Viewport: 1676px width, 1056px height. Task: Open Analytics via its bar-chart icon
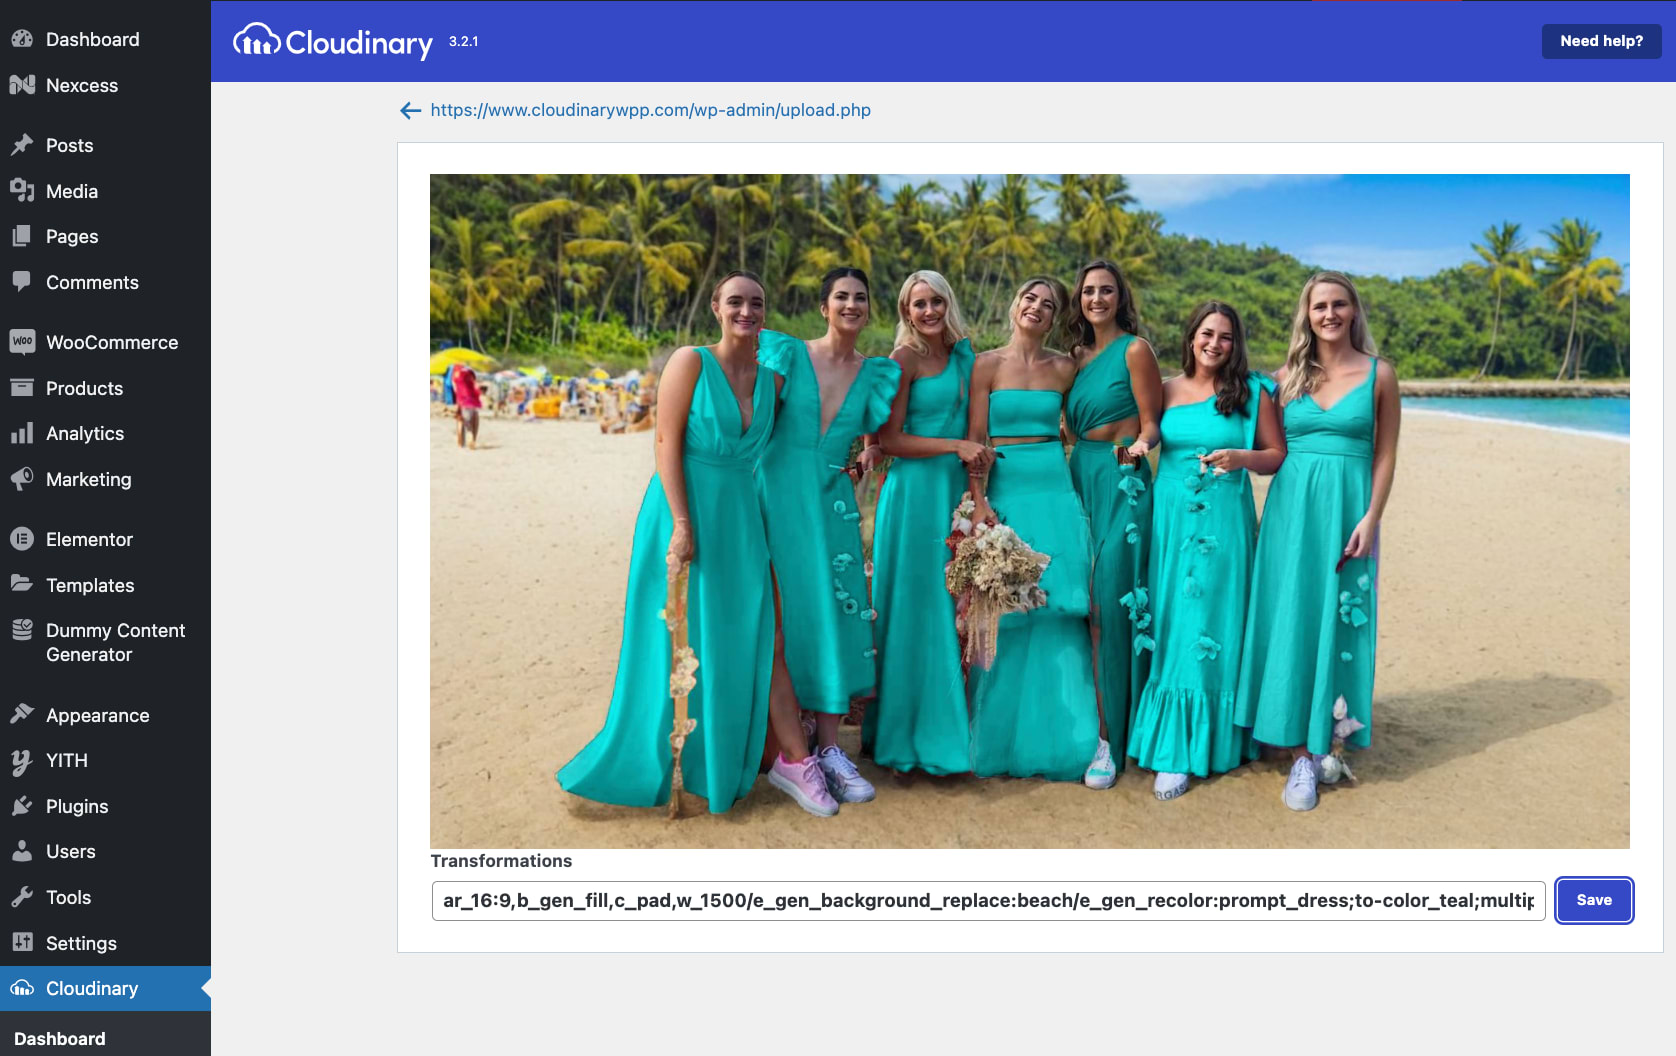22,433
